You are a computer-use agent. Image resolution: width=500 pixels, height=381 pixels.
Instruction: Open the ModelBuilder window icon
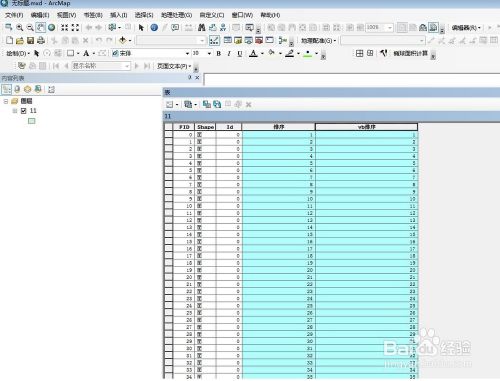283,41
